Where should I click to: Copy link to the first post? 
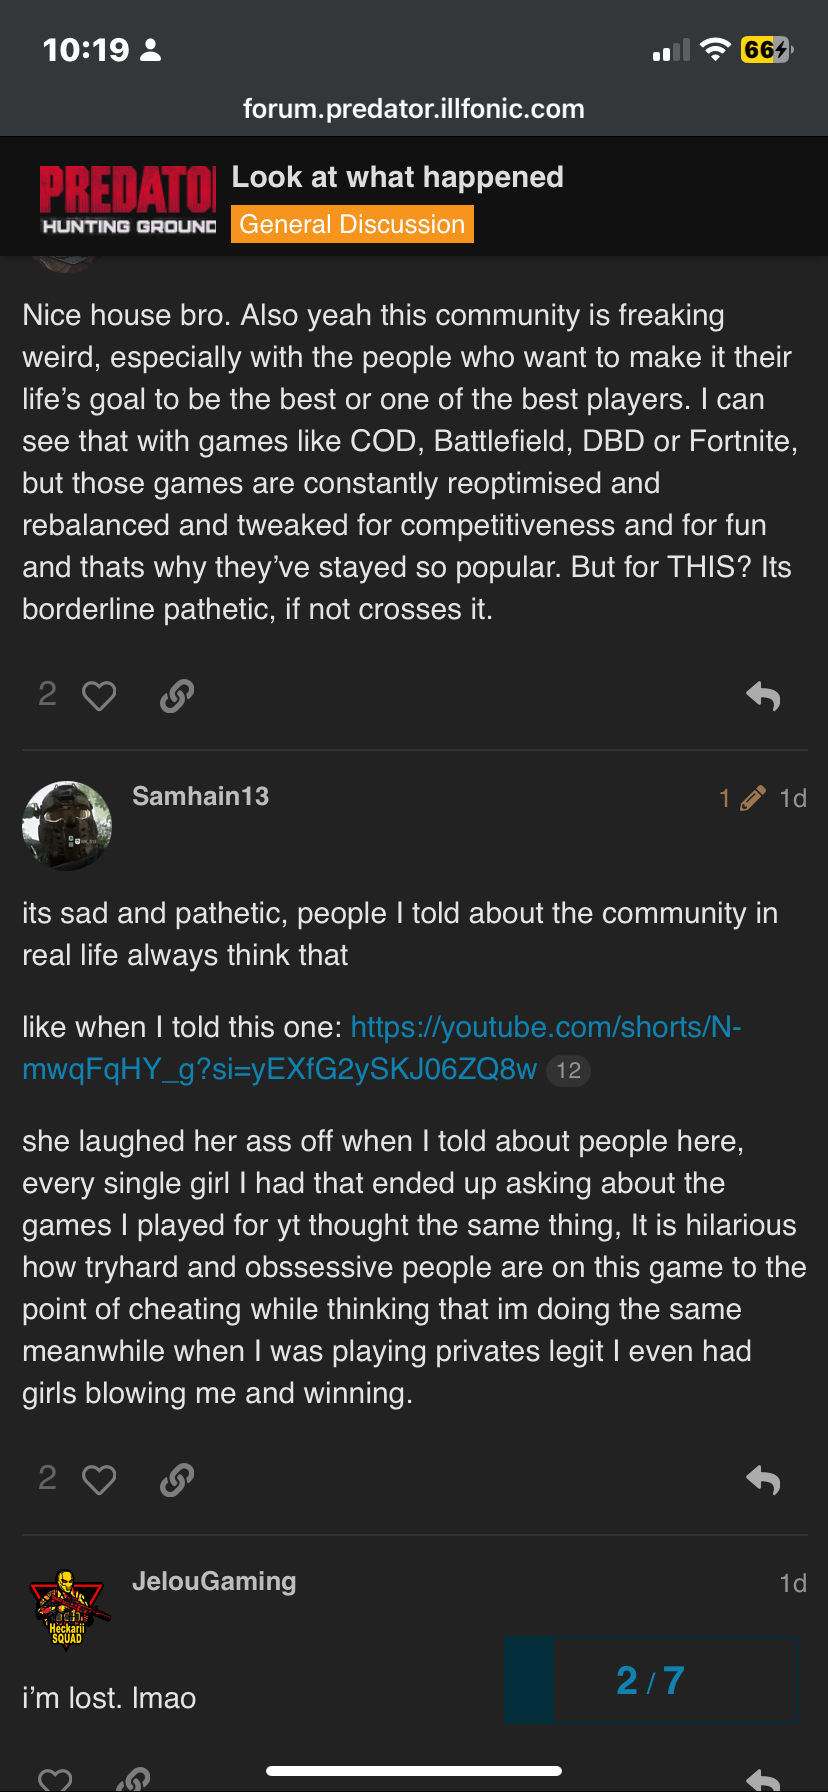(x=177, y=696)
